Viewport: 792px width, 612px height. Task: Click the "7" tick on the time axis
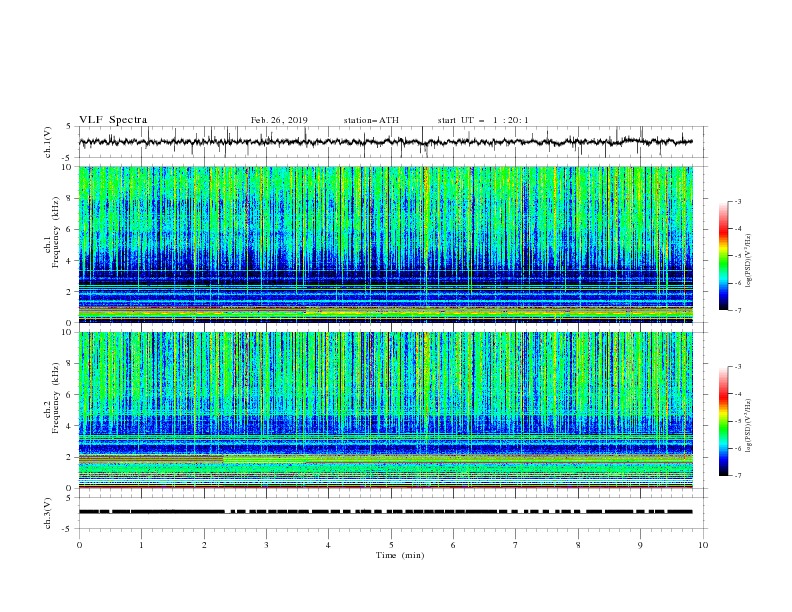coord(516,545)
